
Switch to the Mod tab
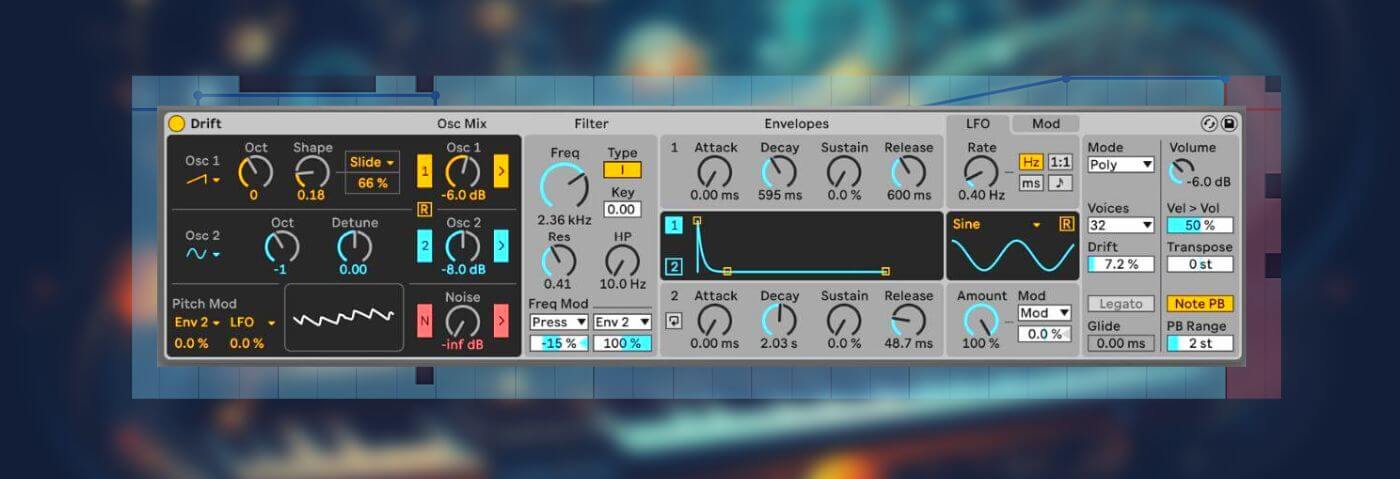pos(1046,124)
